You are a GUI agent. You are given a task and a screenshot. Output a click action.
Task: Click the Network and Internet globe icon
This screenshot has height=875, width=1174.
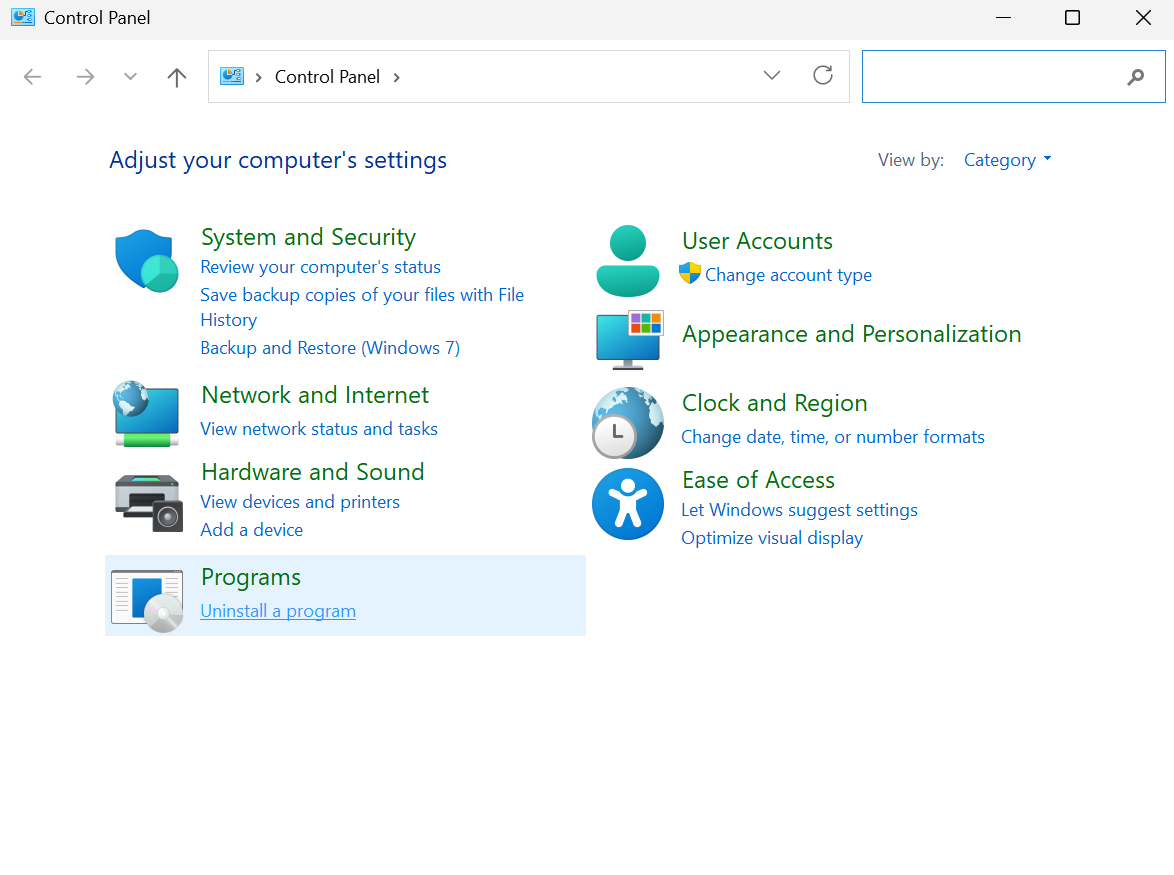(147, 414)
